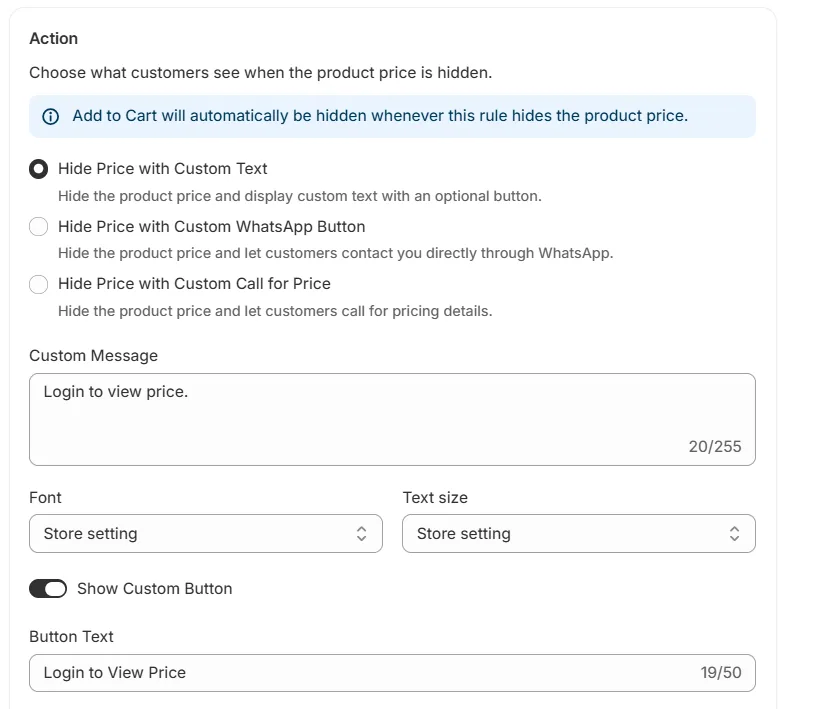Click the 20/255 character counter
Screen dimensions: 823x709
(x=715, y=447)
